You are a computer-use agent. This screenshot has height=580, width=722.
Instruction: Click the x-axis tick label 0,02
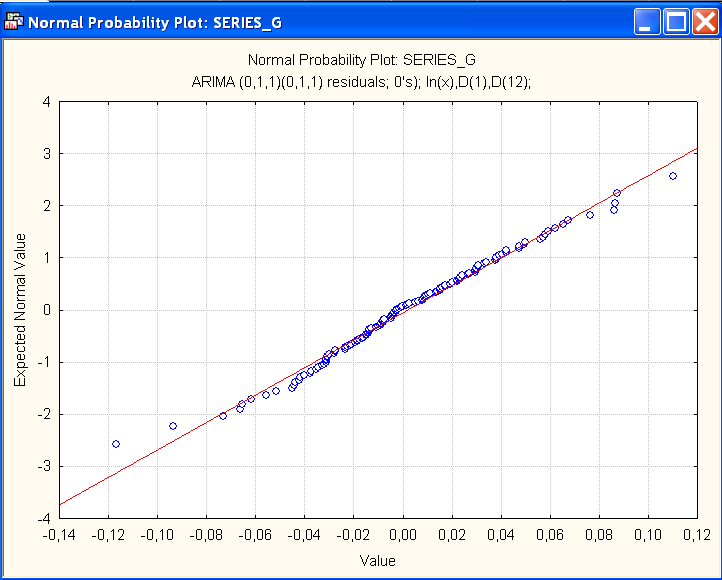tap(452, 535)
